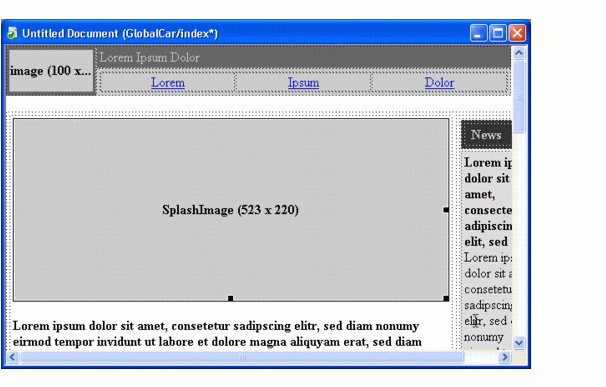Image resolution: width=606 pixels, height=387 pixels.
Task: Open the Dolor navigation link
Action: 439,82
